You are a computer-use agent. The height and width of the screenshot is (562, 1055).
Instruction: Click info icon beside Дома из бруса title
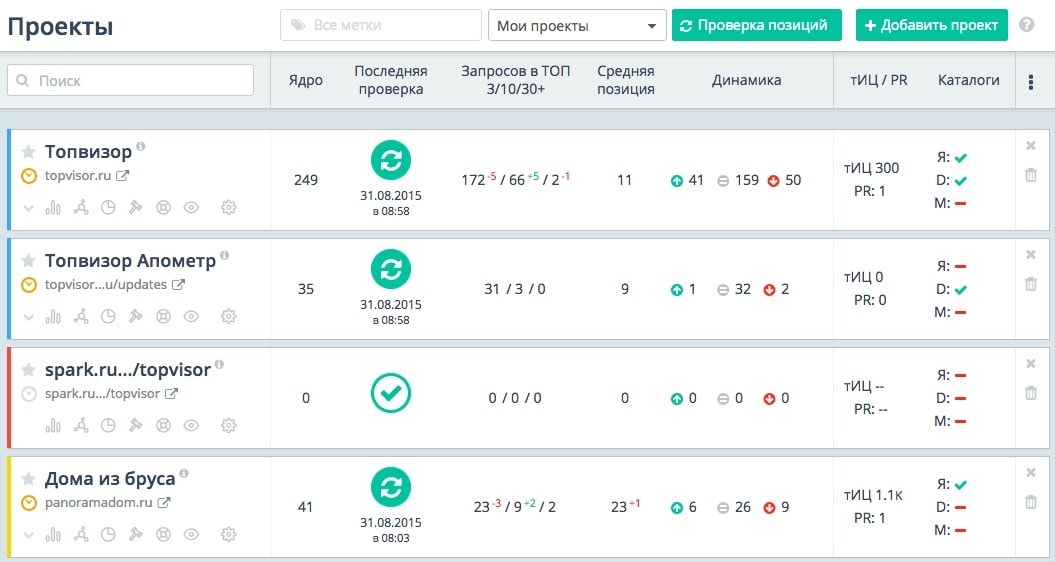[x=184, y=473]
